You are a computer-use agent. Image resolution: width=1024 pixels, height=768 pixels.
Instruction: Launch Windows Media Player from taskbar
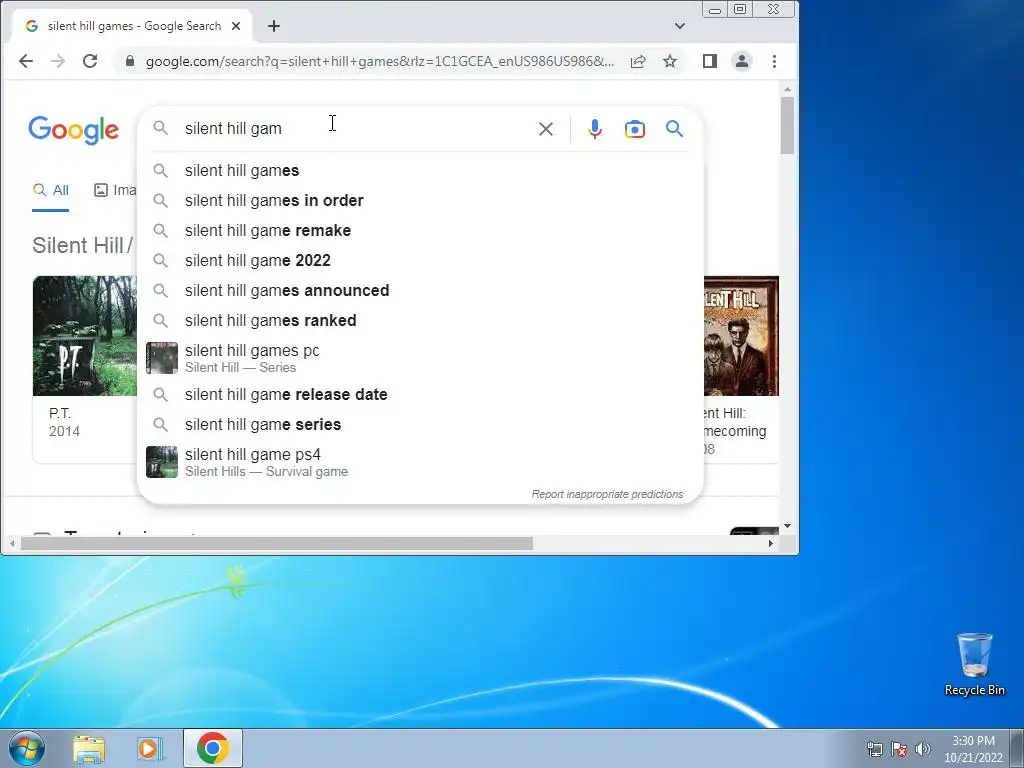click(149, 749)
